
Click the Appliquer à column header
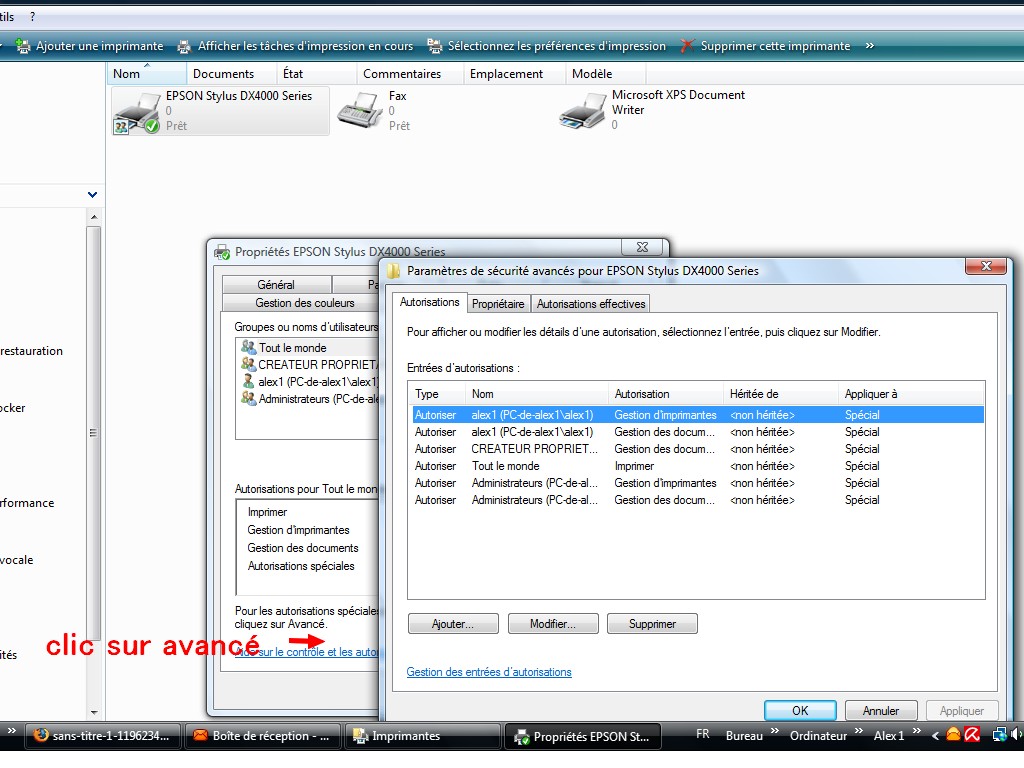911,394
